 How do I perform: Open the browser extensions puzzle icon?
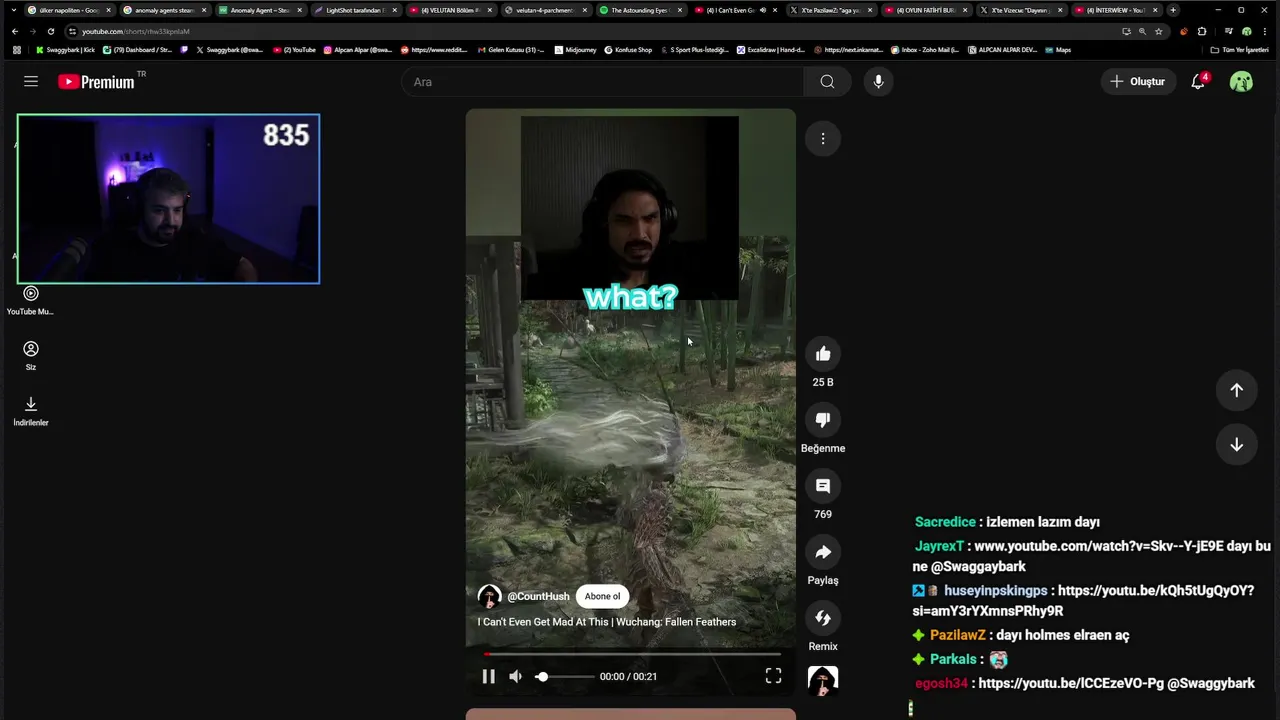click(1202, 31)
